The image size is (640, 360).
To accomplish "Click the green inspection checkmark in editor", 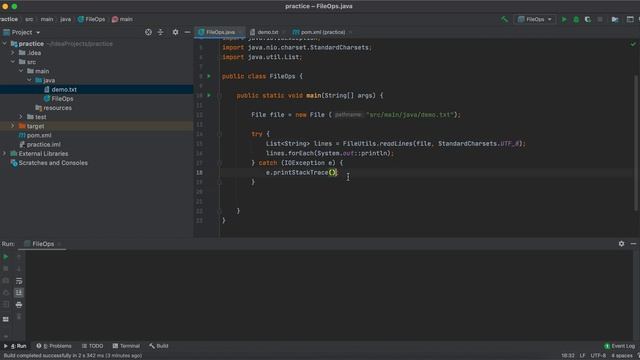I will 633,44.
